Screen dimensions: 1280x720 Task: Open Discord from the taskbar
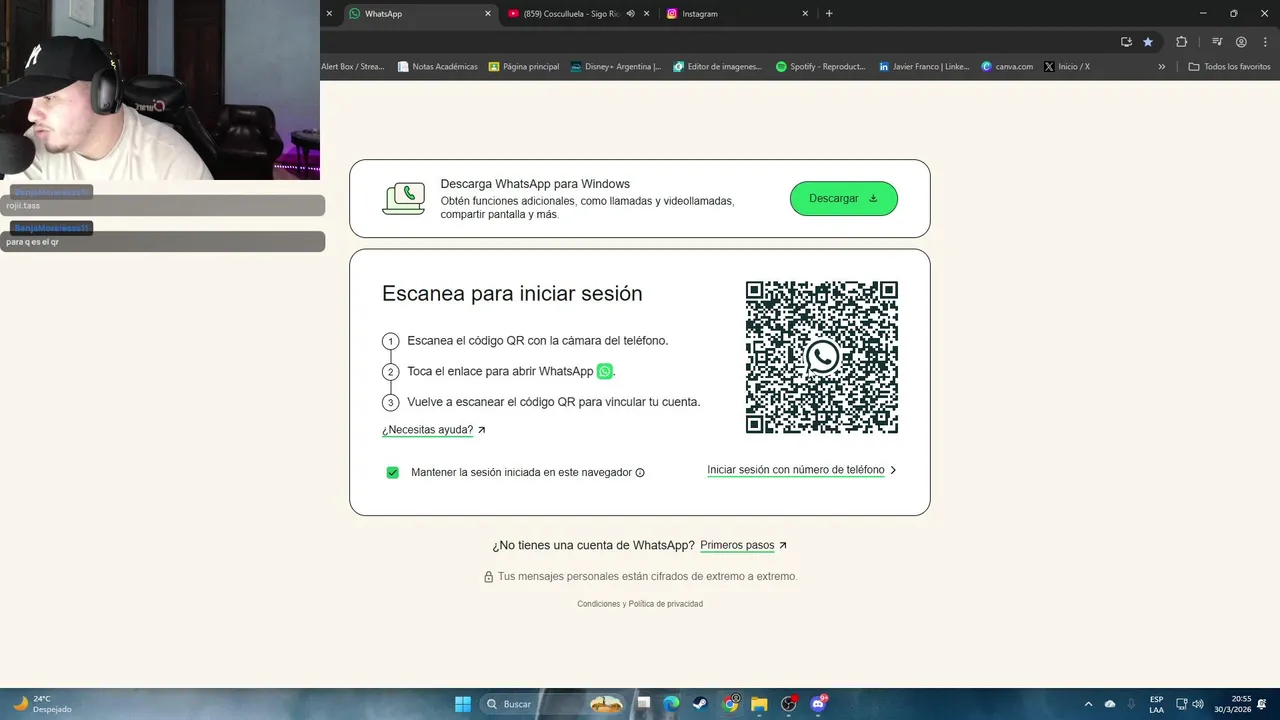point(818,704)
